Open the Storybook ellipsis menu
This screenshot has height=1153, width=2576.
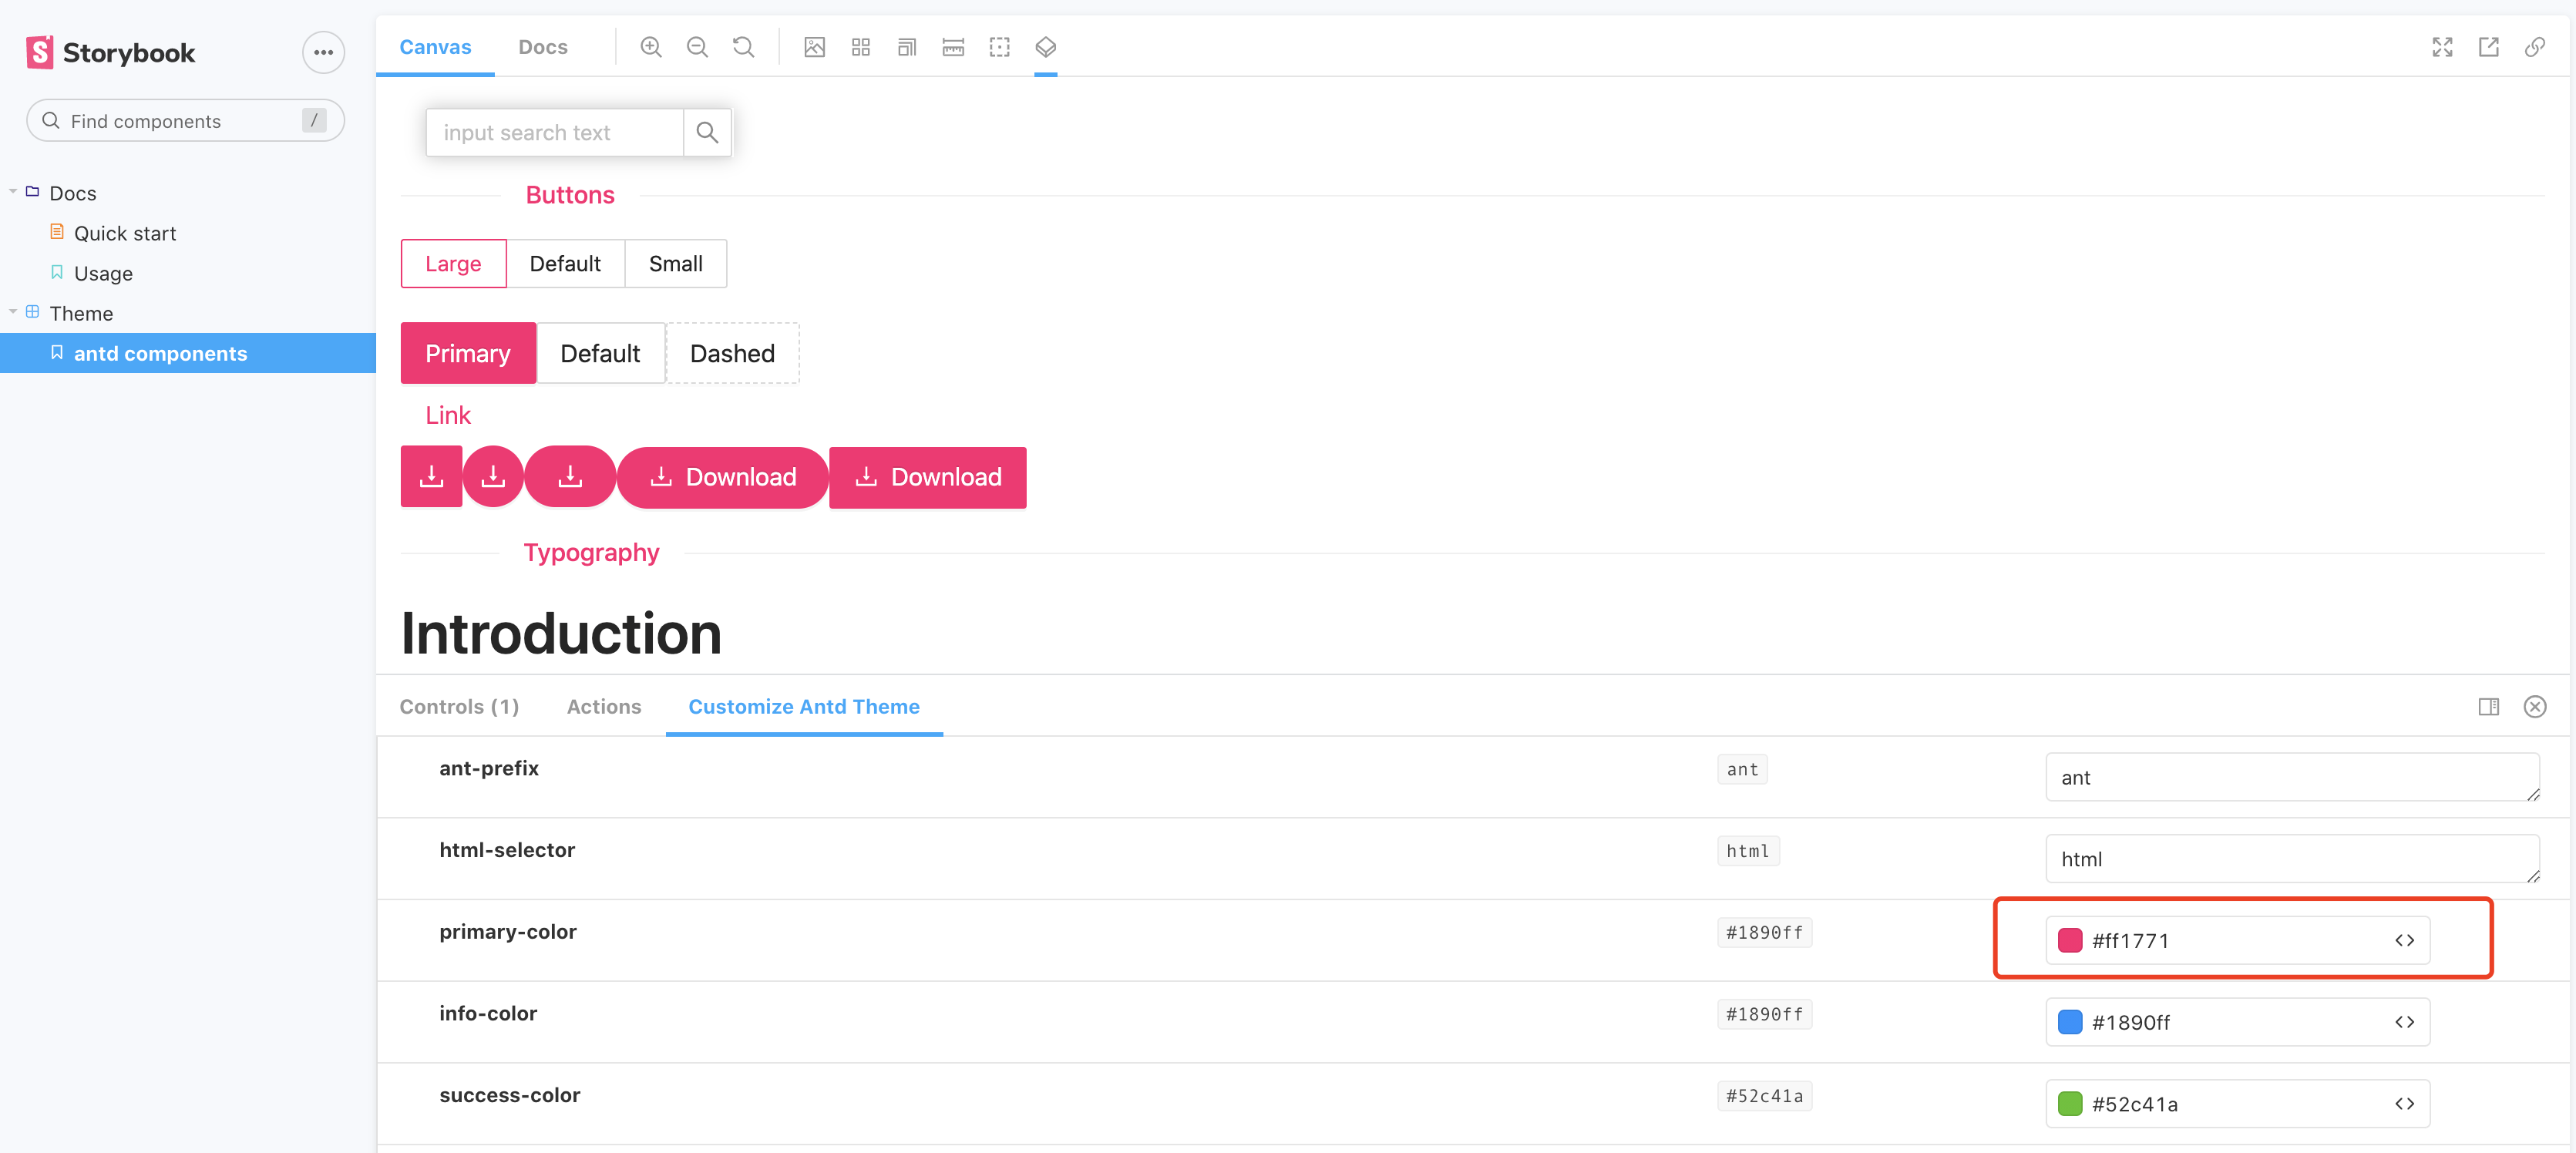pyautogui.click(x=323, y=52)
